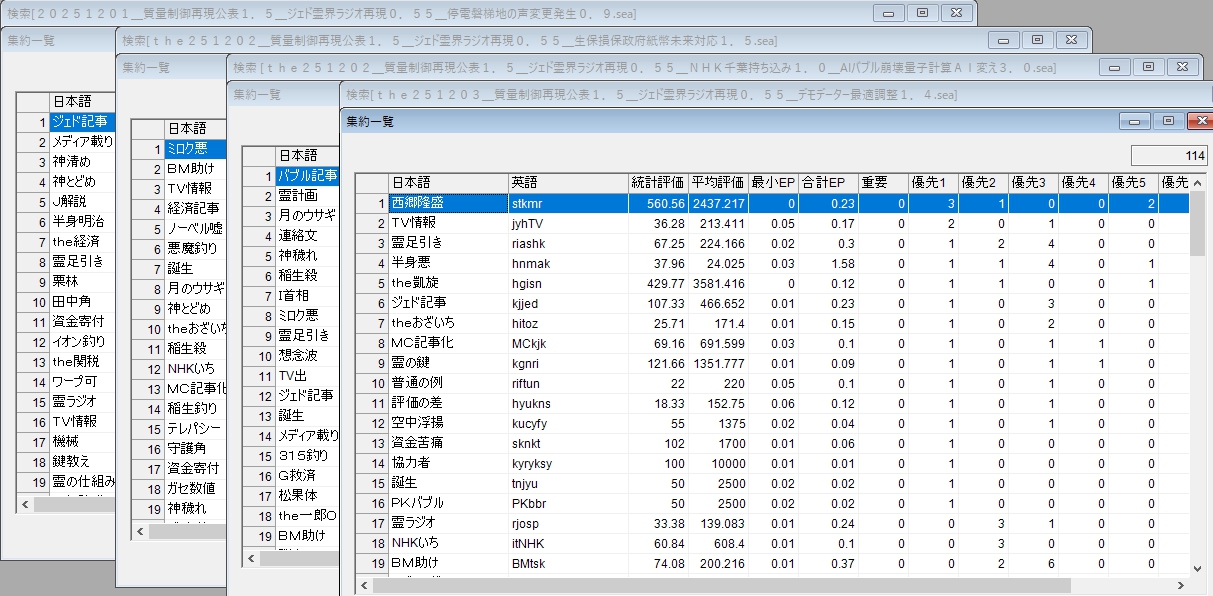The image size is (1213, 596).
Task: Click the highlighted ミロク悪 cell
Action: (x=195, y=149)
